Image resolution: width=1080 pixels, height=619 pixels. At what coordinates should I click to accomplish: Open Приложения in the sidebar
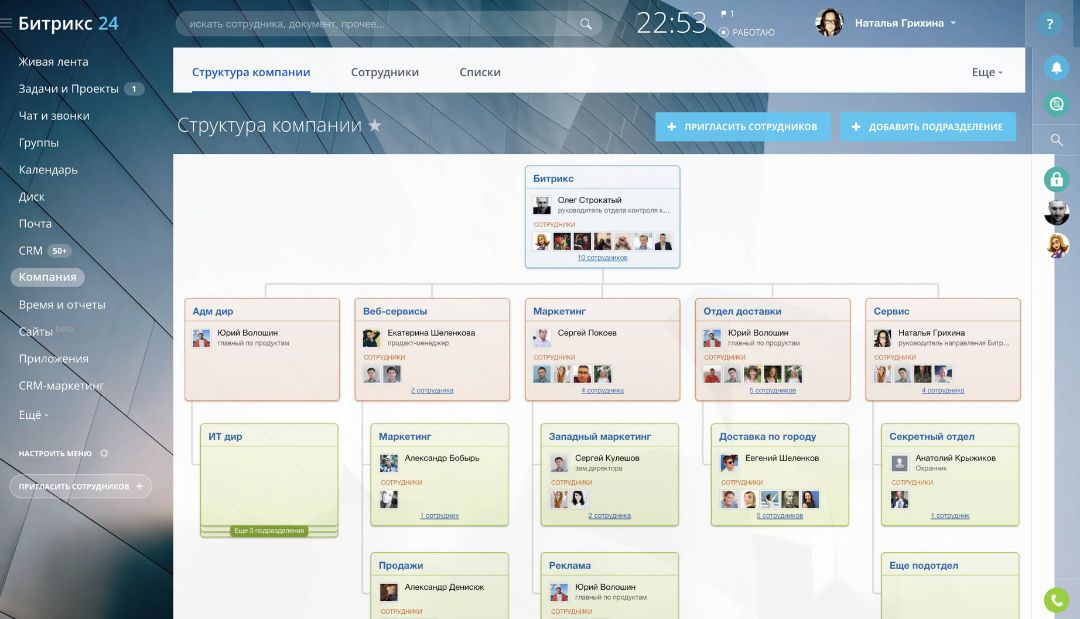point(53,358)
